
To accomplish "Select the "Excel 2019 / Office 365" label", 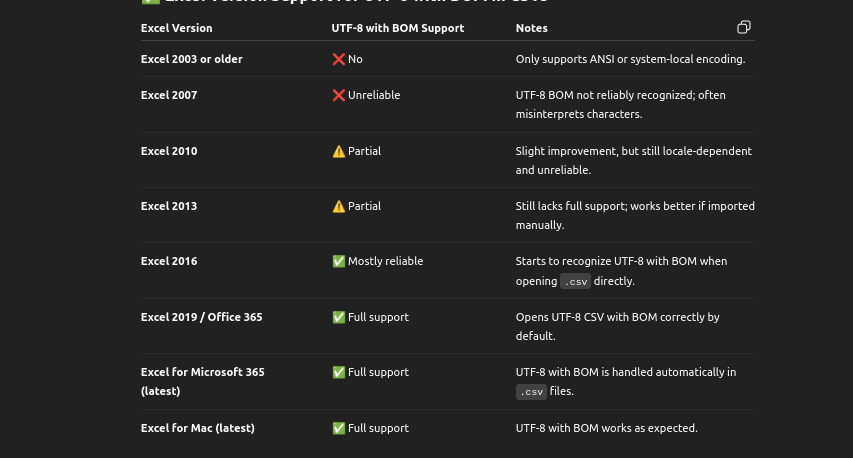I will click(201, 317).
